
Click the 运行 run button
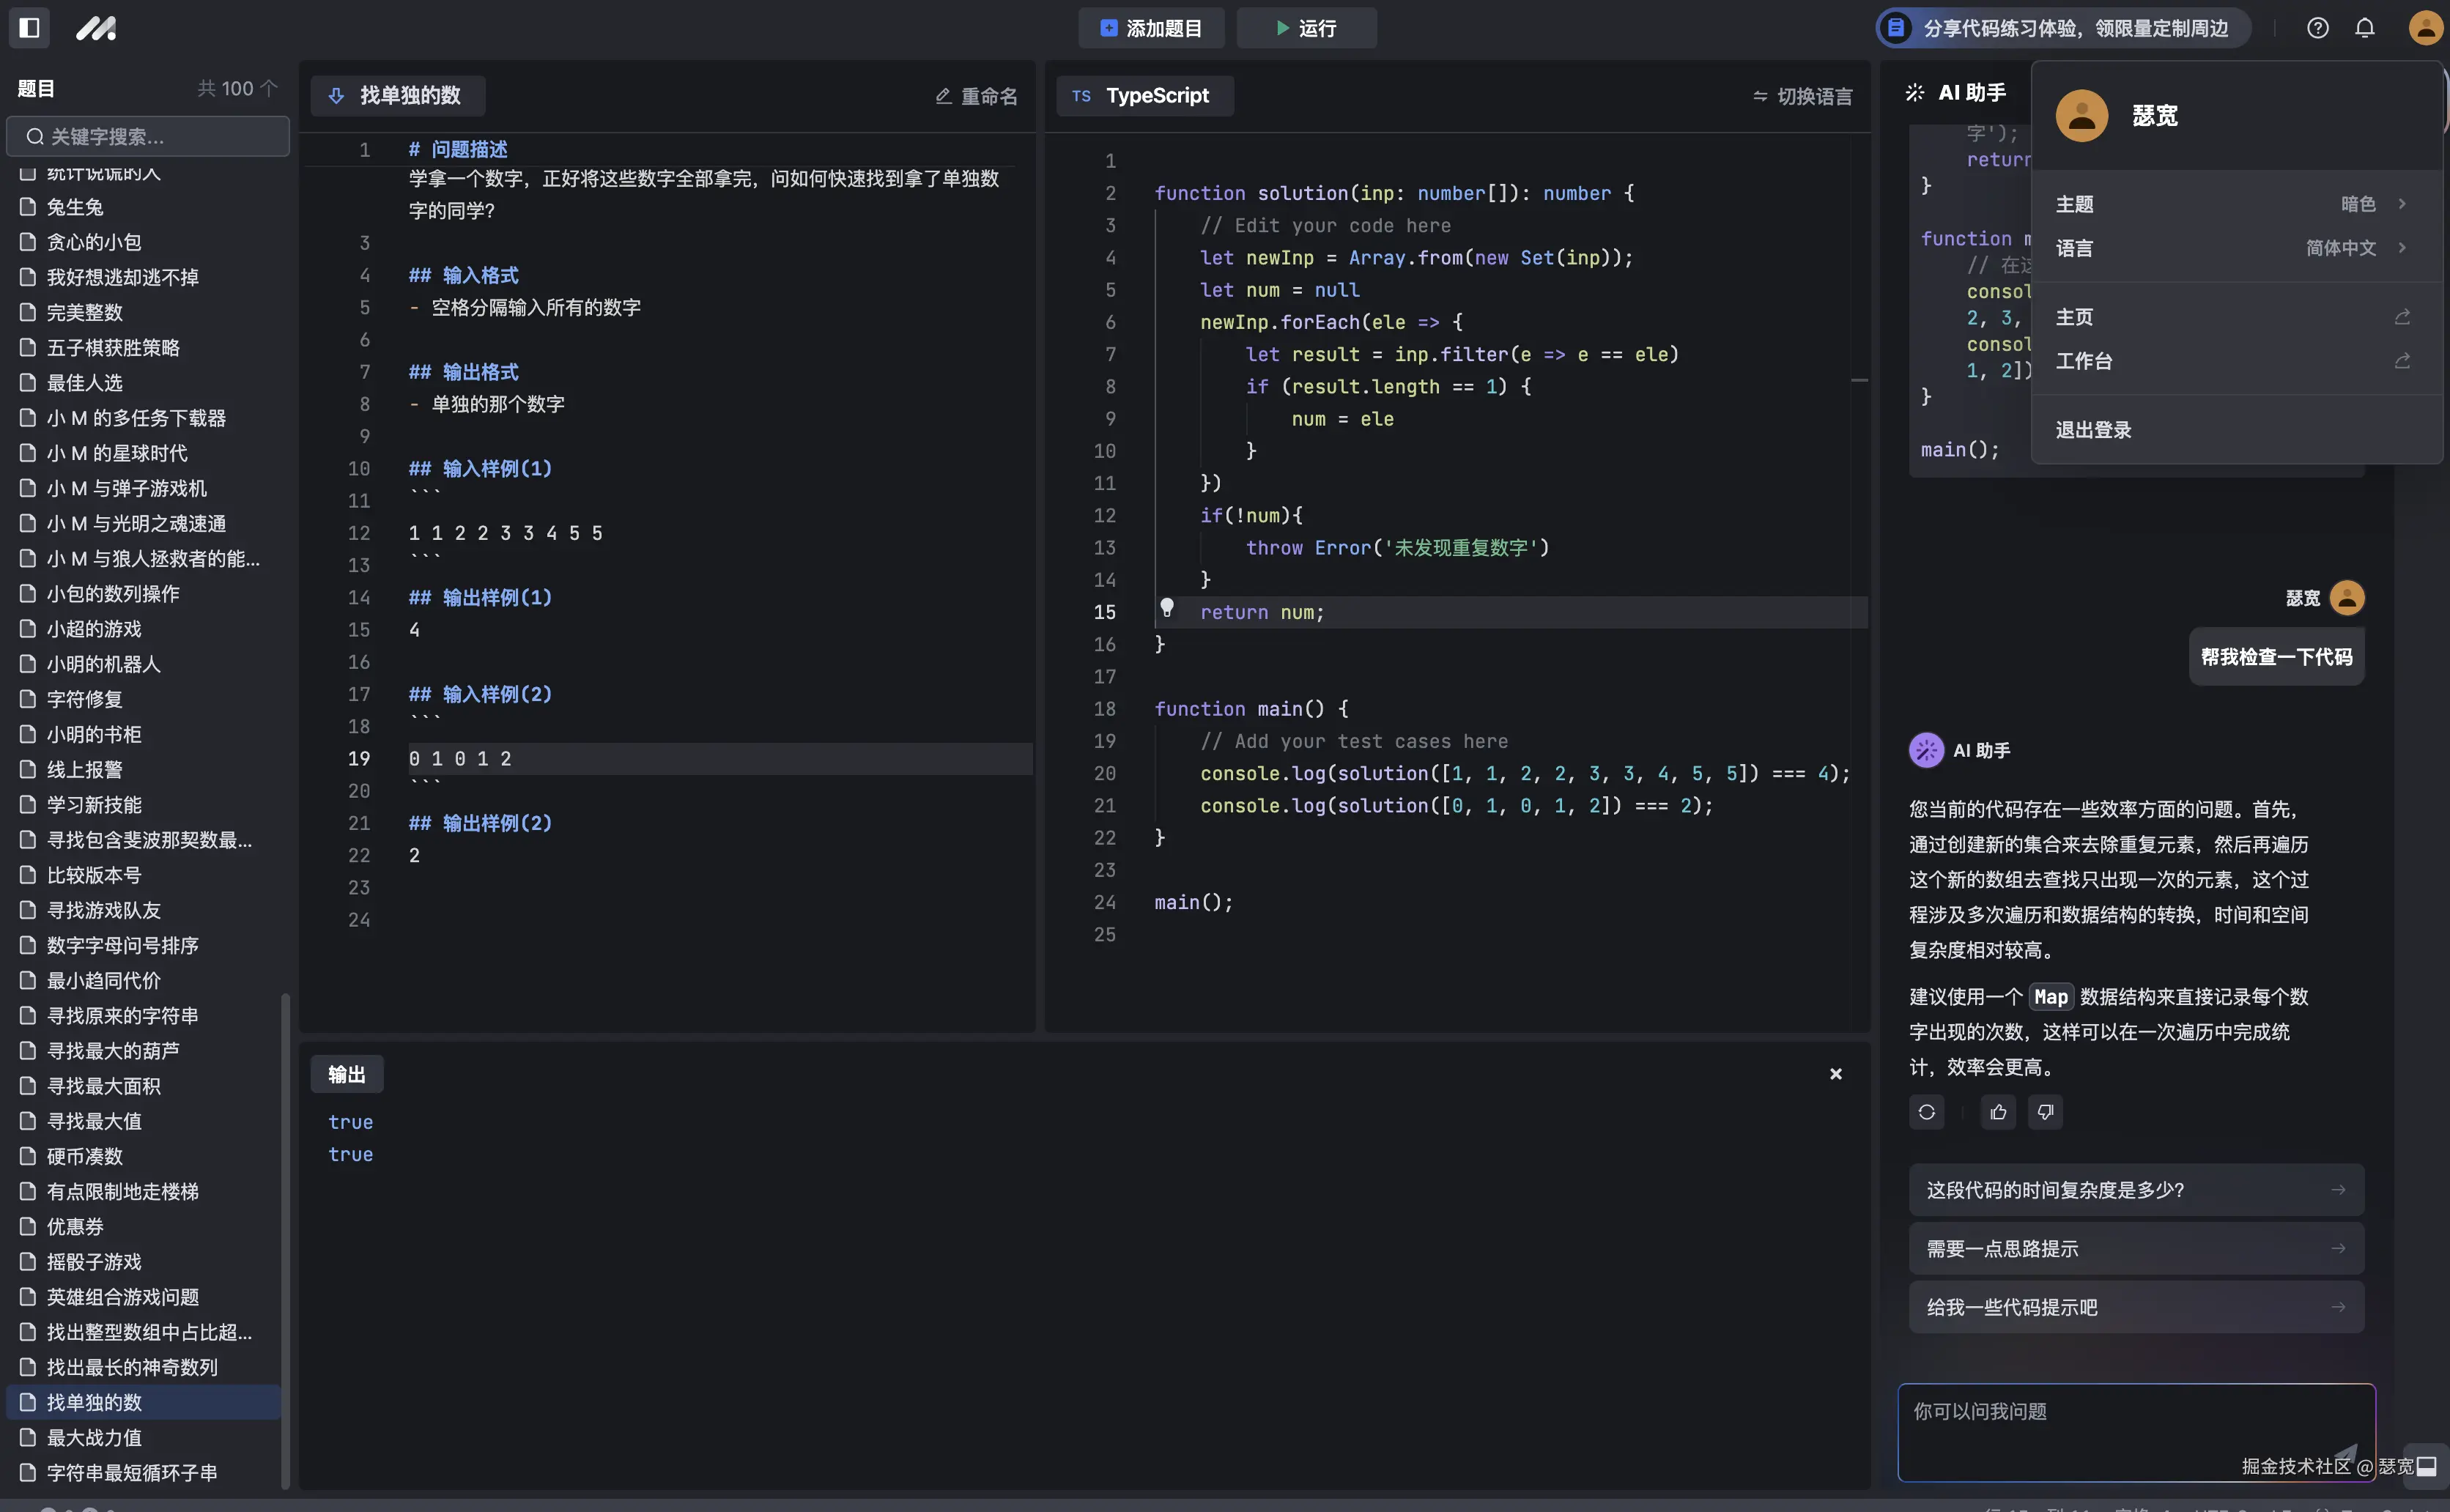tap(1306, 28)
